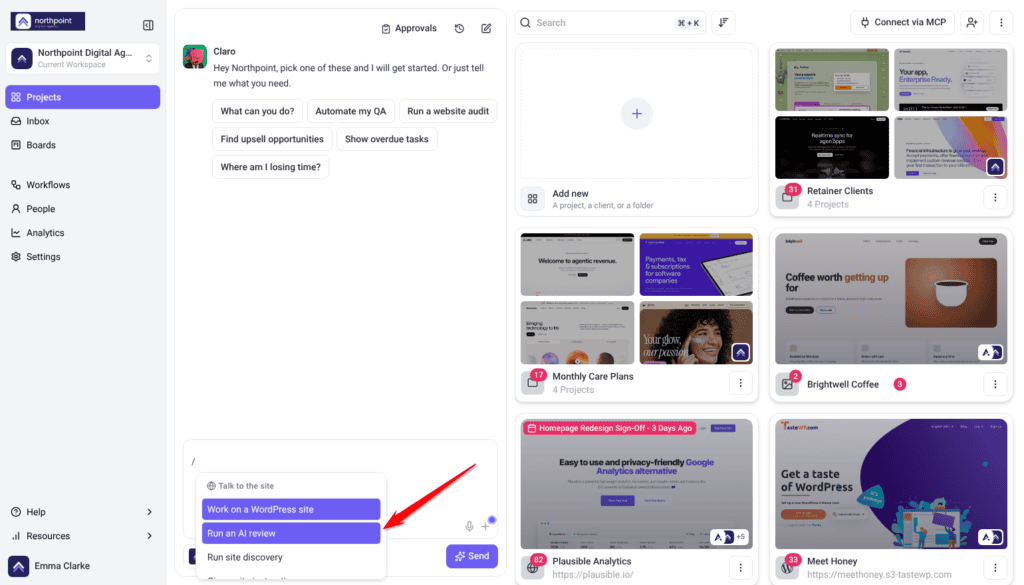Click Brightwell Coffee image icon with badge
Viewport: 1024px width, 585px height.
click(788, 383)
